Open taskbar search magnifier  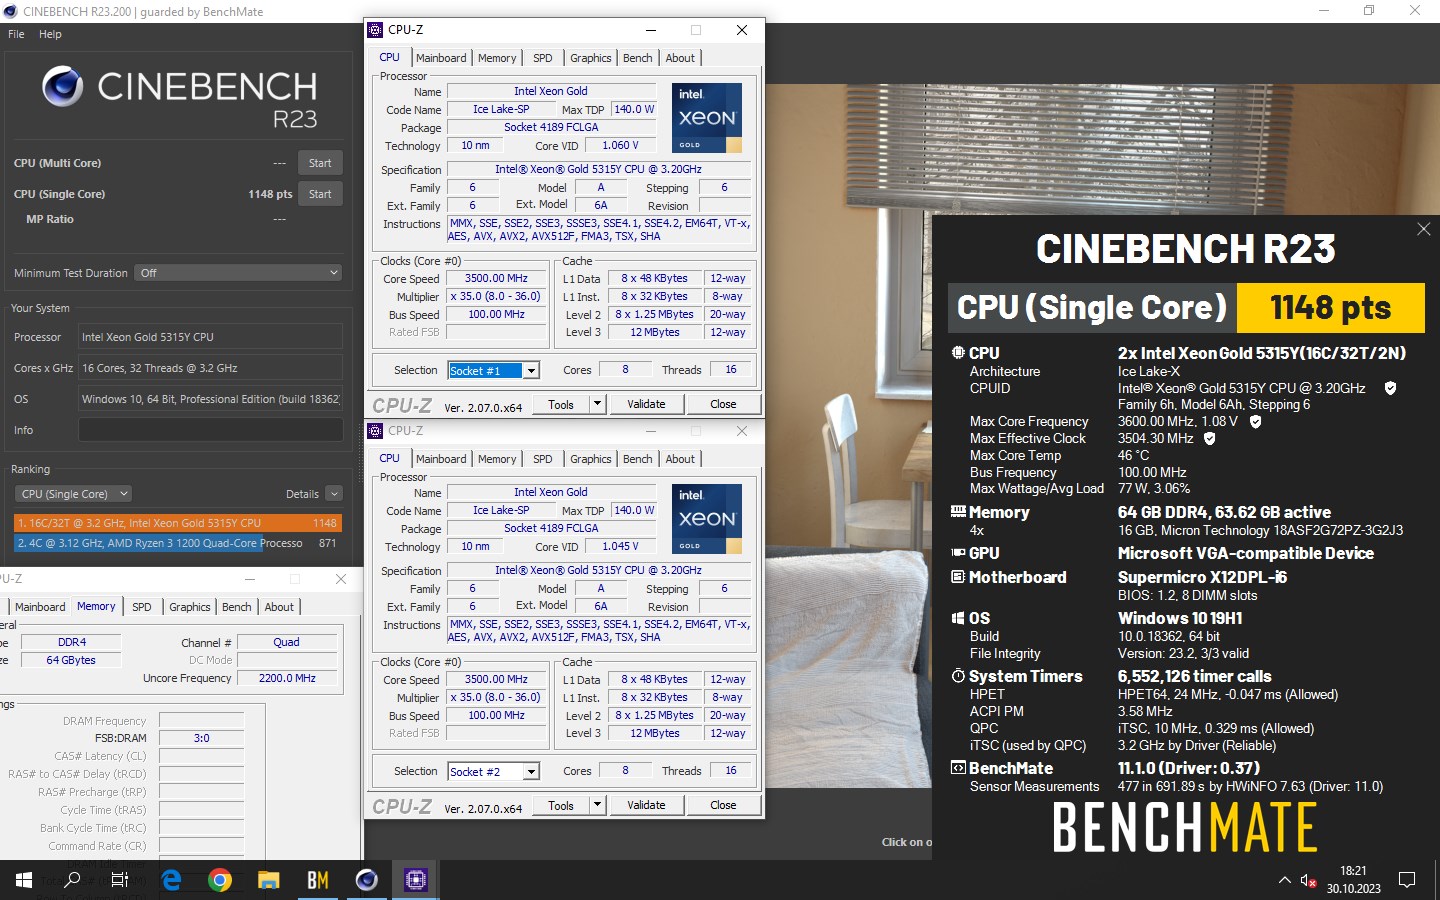click(x=72, y=880)
